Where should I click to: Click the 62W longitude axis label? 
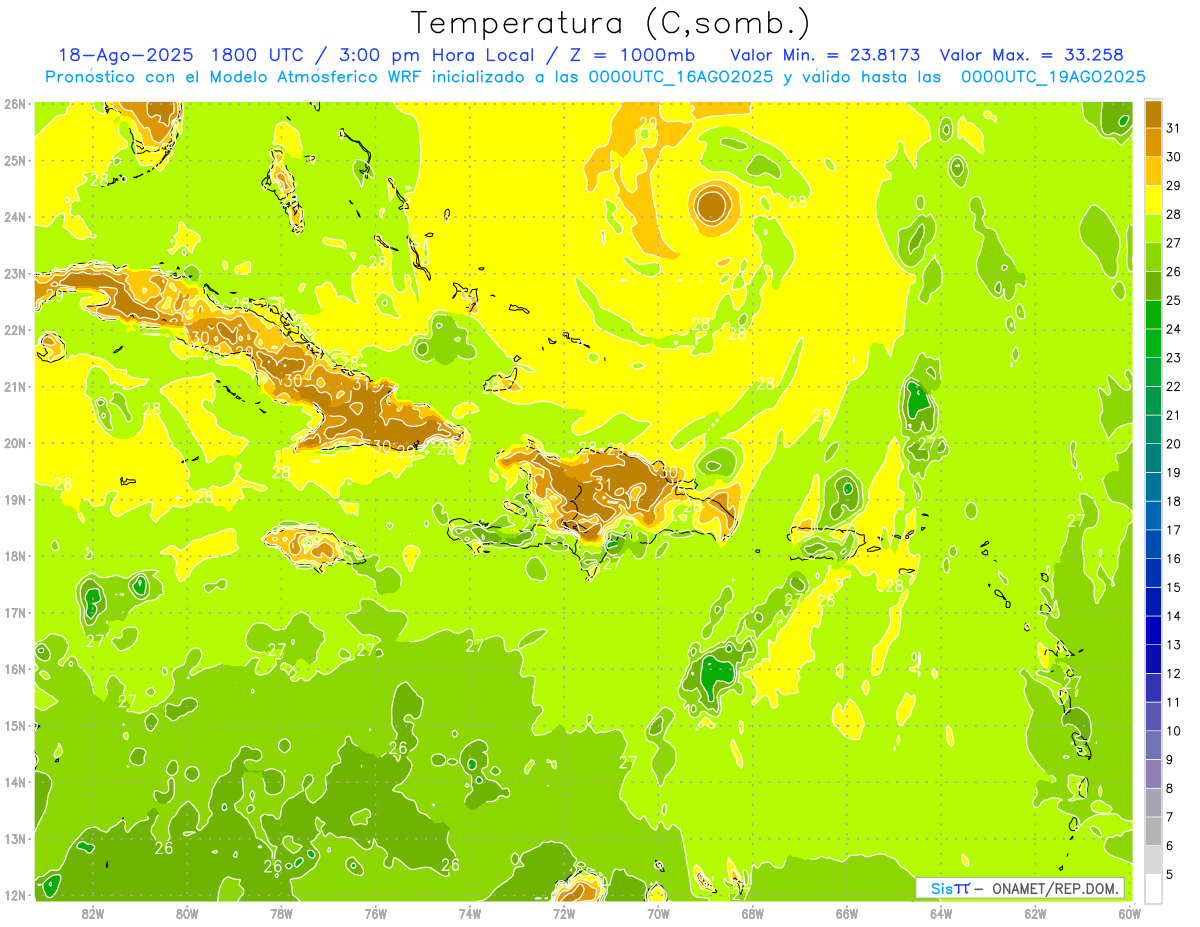1035,913
